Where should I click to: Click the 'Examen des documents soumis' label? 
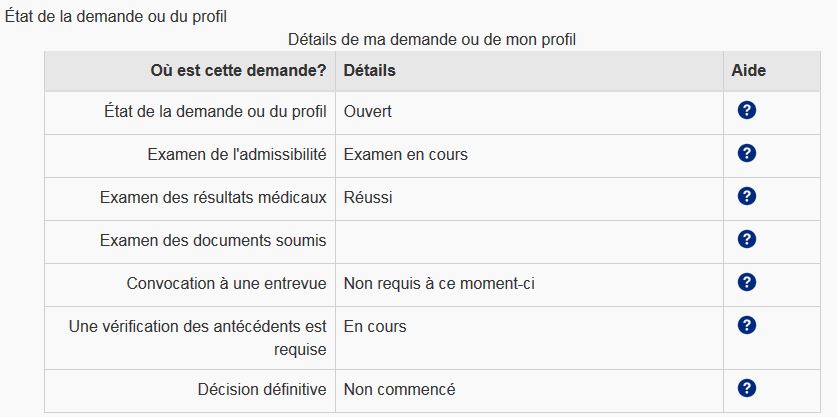[213, 240]
